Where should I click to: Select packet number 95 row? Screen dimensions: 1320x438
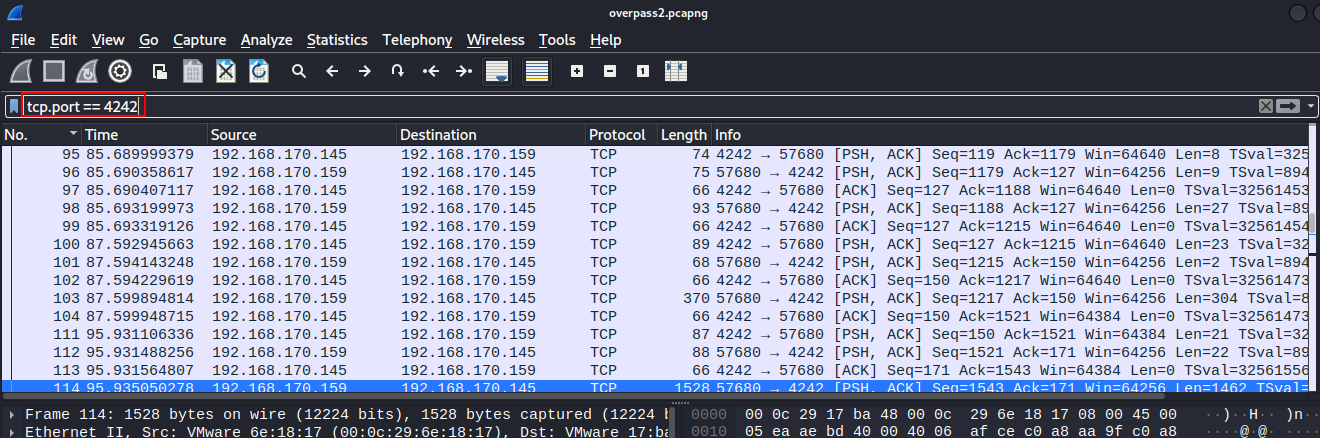pos(654,155)
